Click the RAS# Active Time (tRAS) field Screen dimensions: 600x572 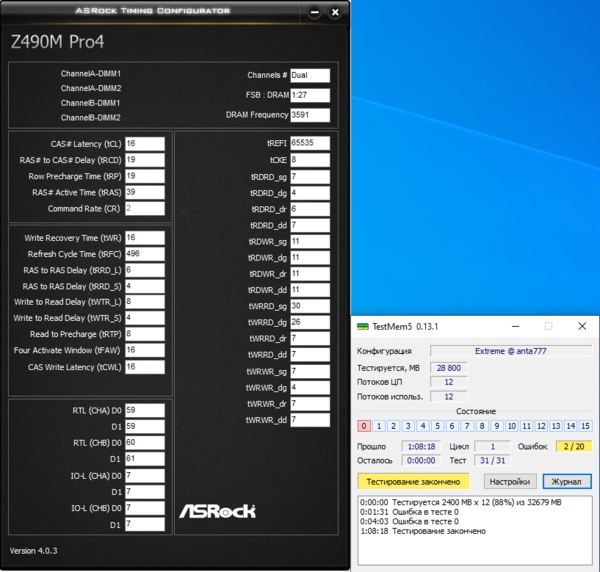click(x=145, y=192)
